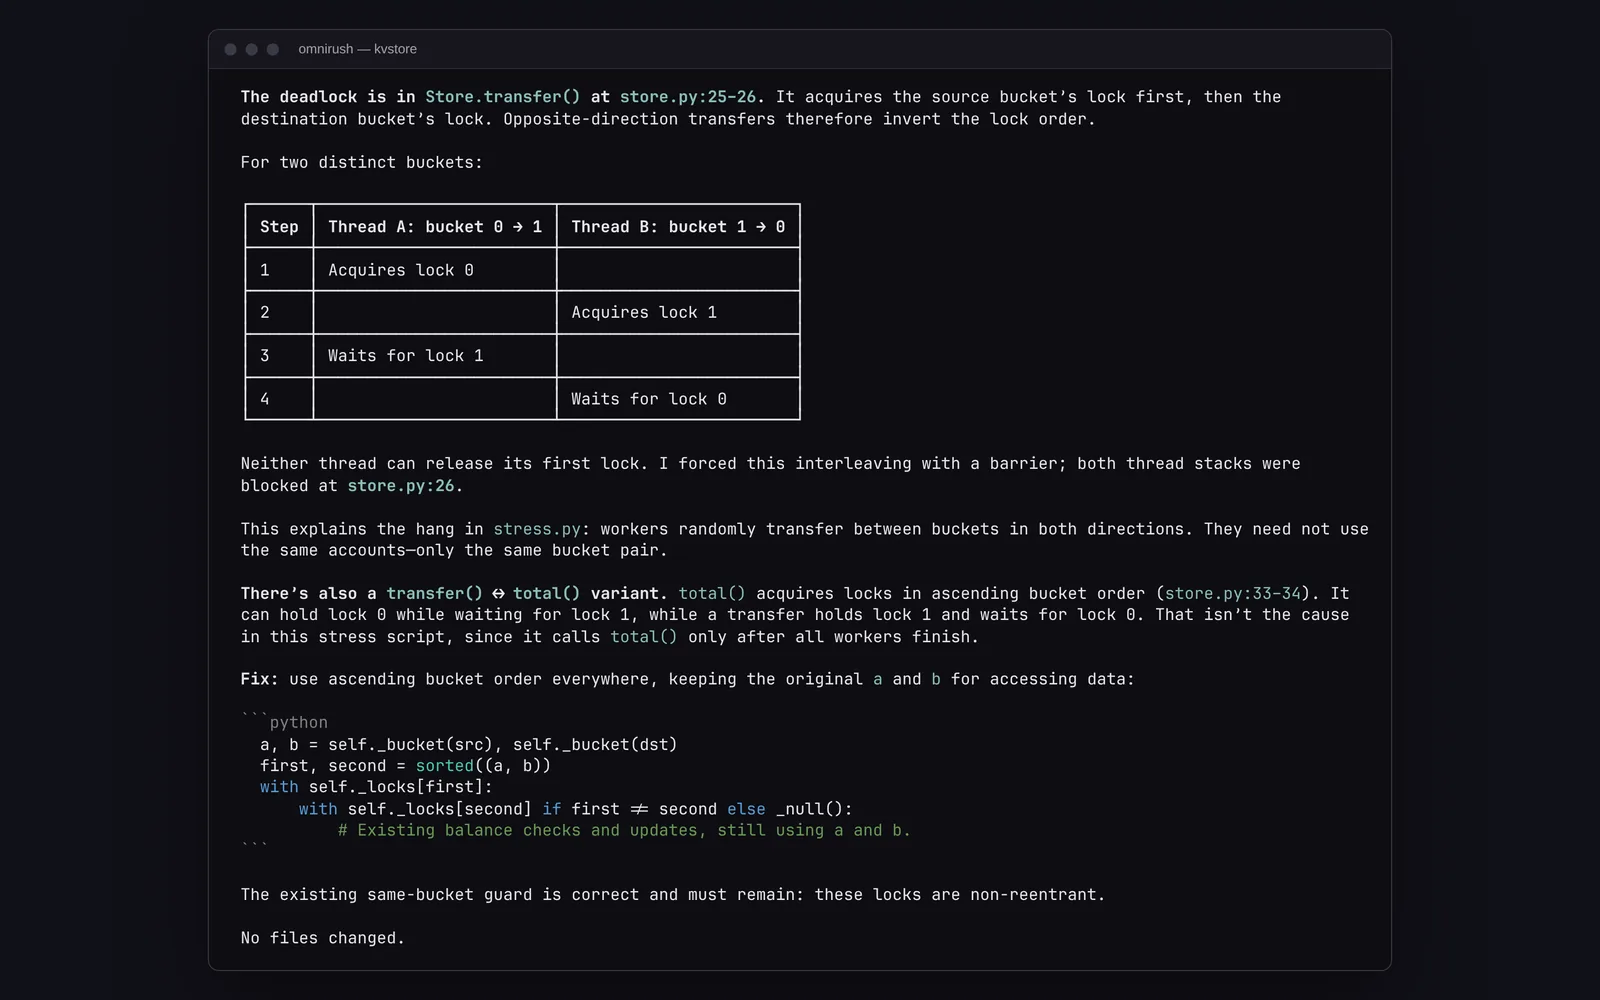
Task: Click the '# Existing balance checks' comment line
Action: tap(624, 830)
